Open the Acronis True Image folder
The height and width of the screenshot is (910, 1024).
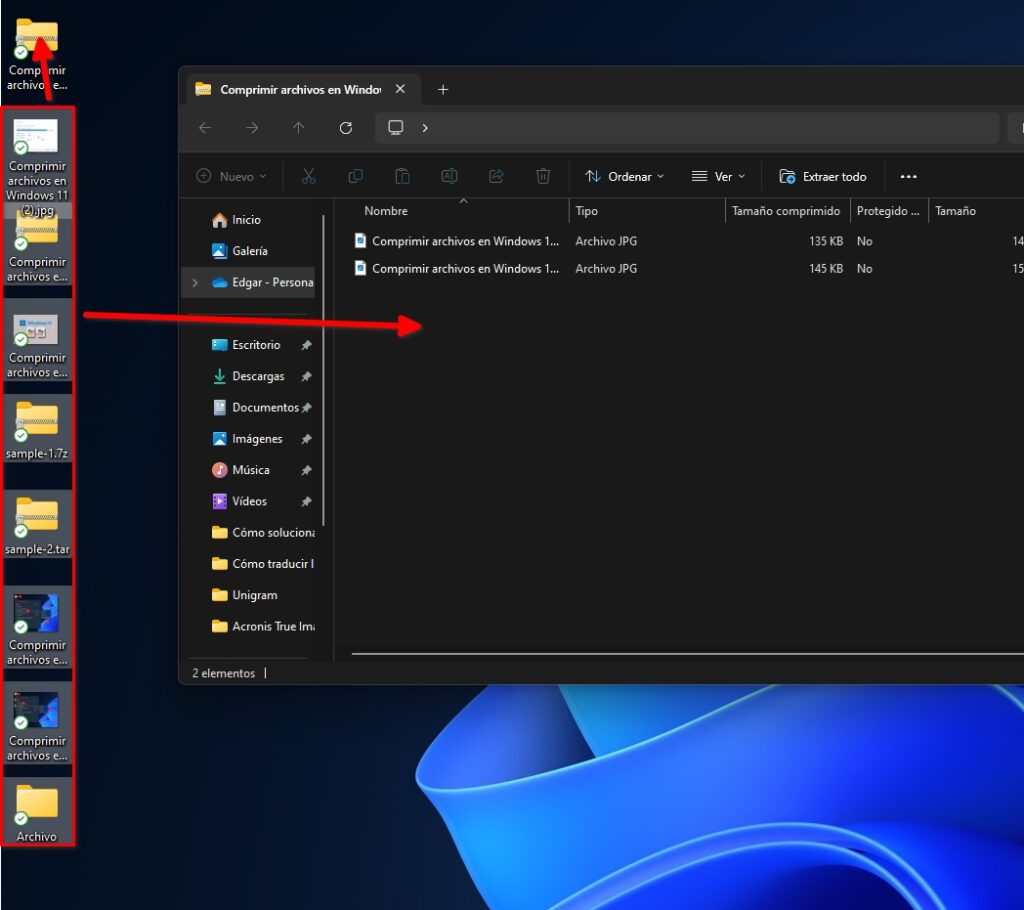click(x=263, y=626)
